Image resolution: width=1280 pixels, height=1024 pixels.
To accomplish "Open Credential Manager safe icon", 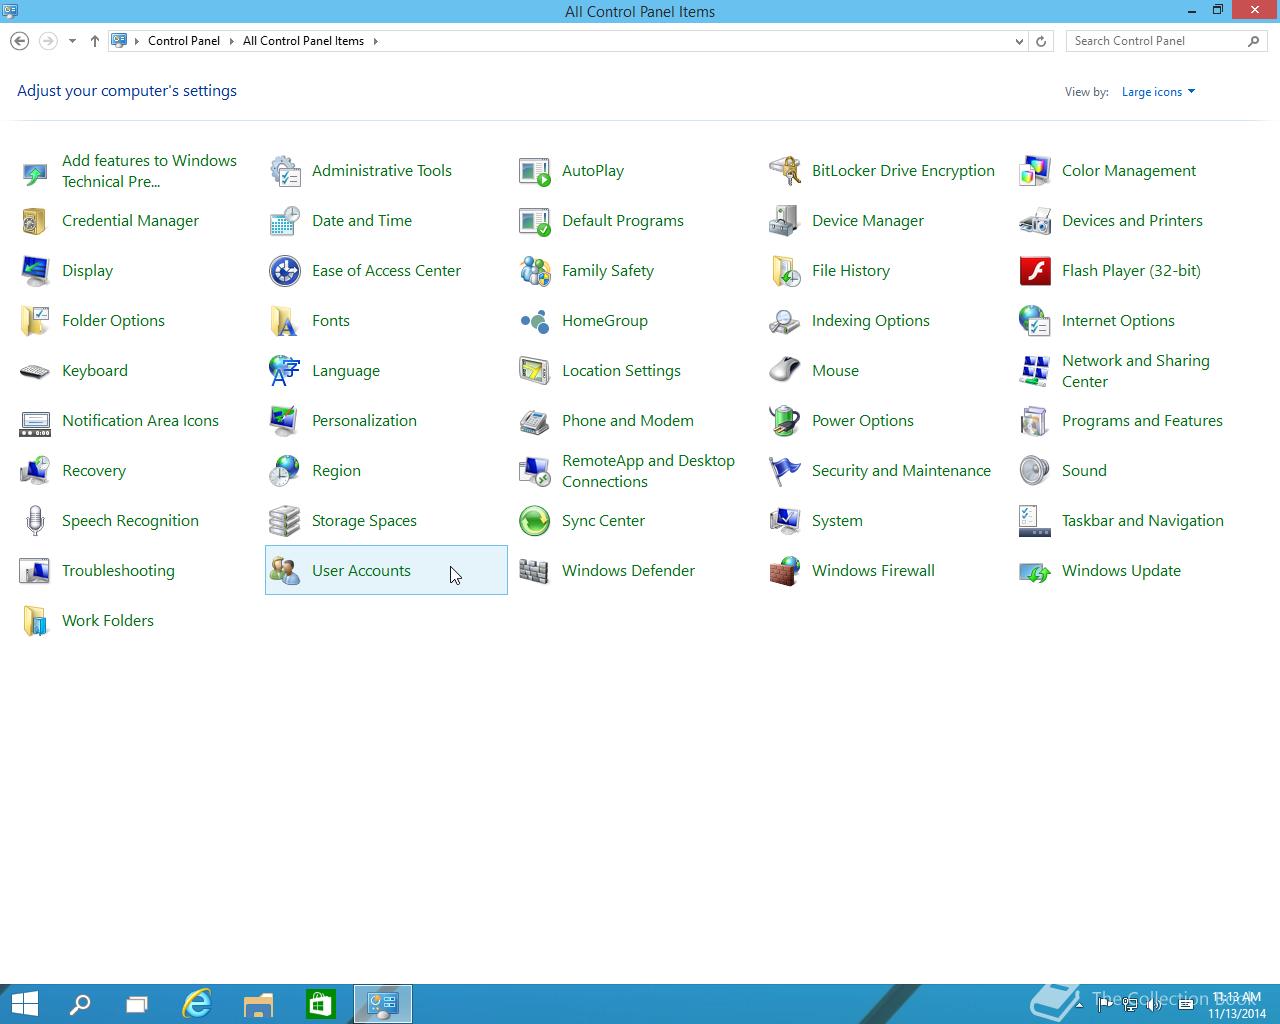I will point(35,221).
